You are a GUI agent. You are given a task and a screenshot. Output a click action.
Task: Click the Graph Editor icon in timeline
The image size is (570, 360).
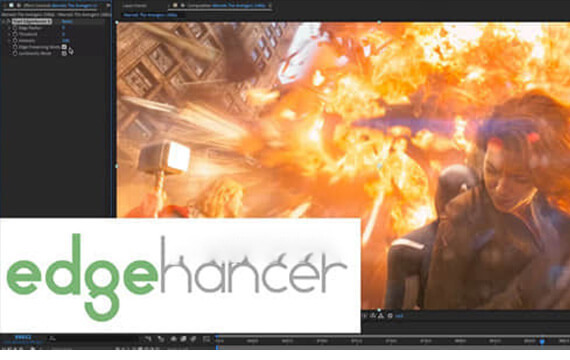(x=206, y=339)
